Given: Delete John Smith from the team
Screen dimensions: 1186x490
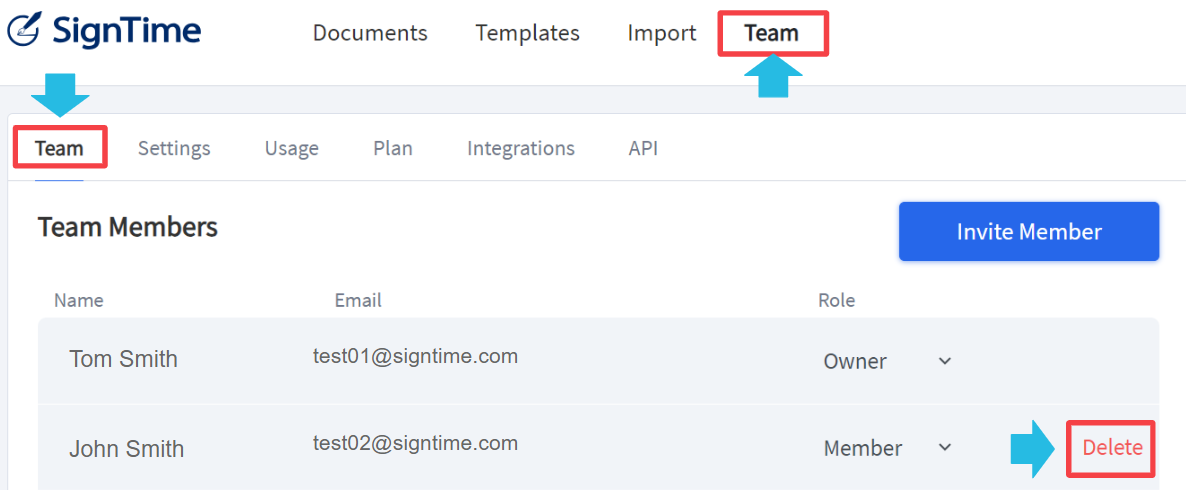Looking at the screenshot, I should (1112, 448).
